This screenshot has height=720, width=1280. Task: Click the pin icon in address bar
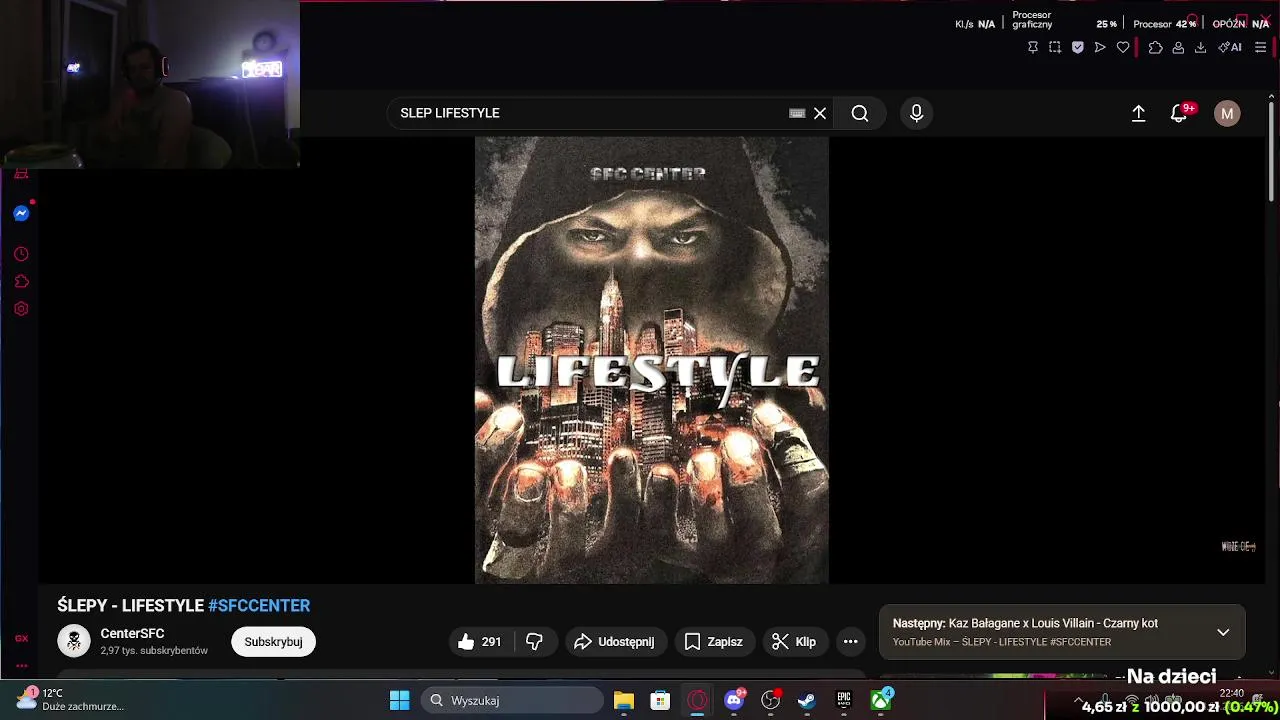[1033, 47]
